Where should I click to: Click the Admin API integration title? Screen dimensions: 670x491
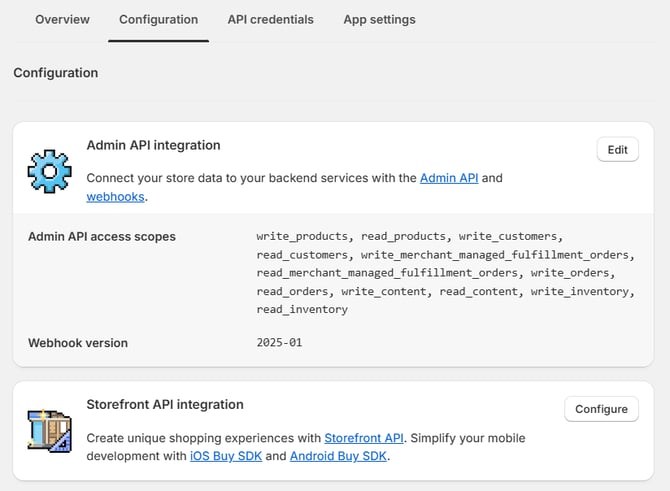point(153,146)
